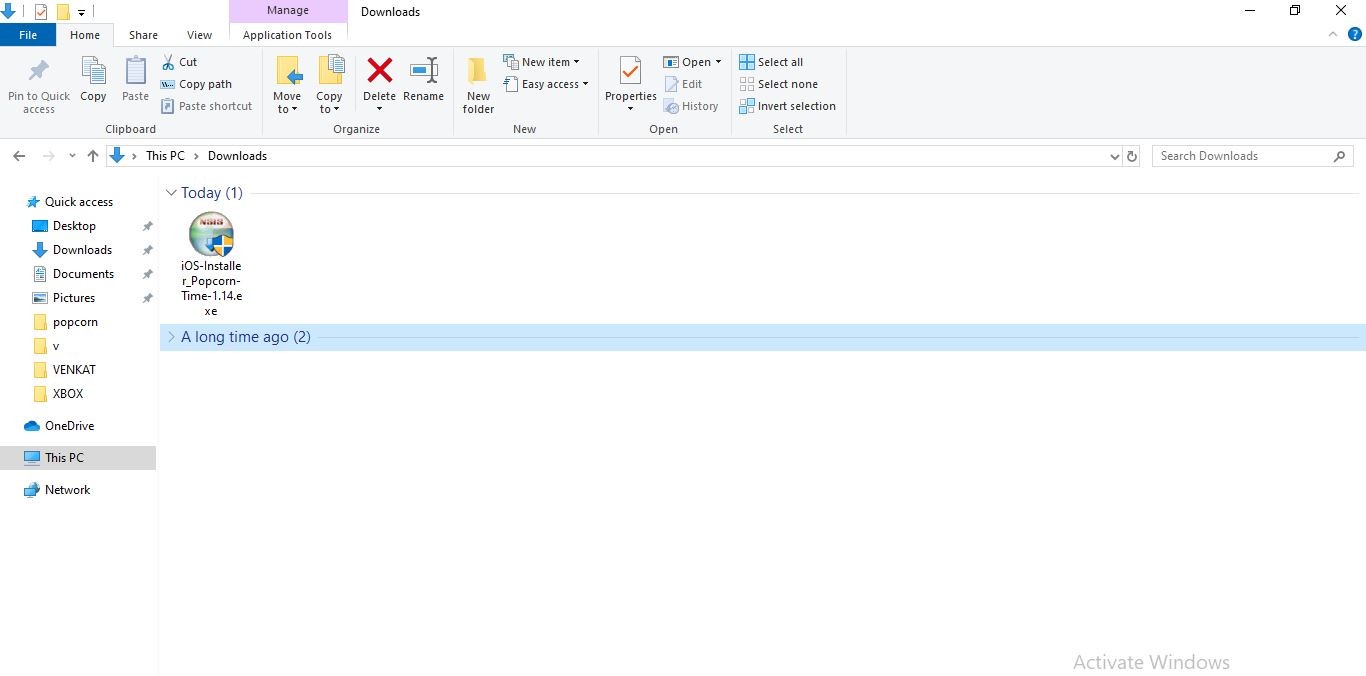The image size is (1366, 676).
Task: Expand the Open button dropdown arrow
Action: tap(718, 62)
